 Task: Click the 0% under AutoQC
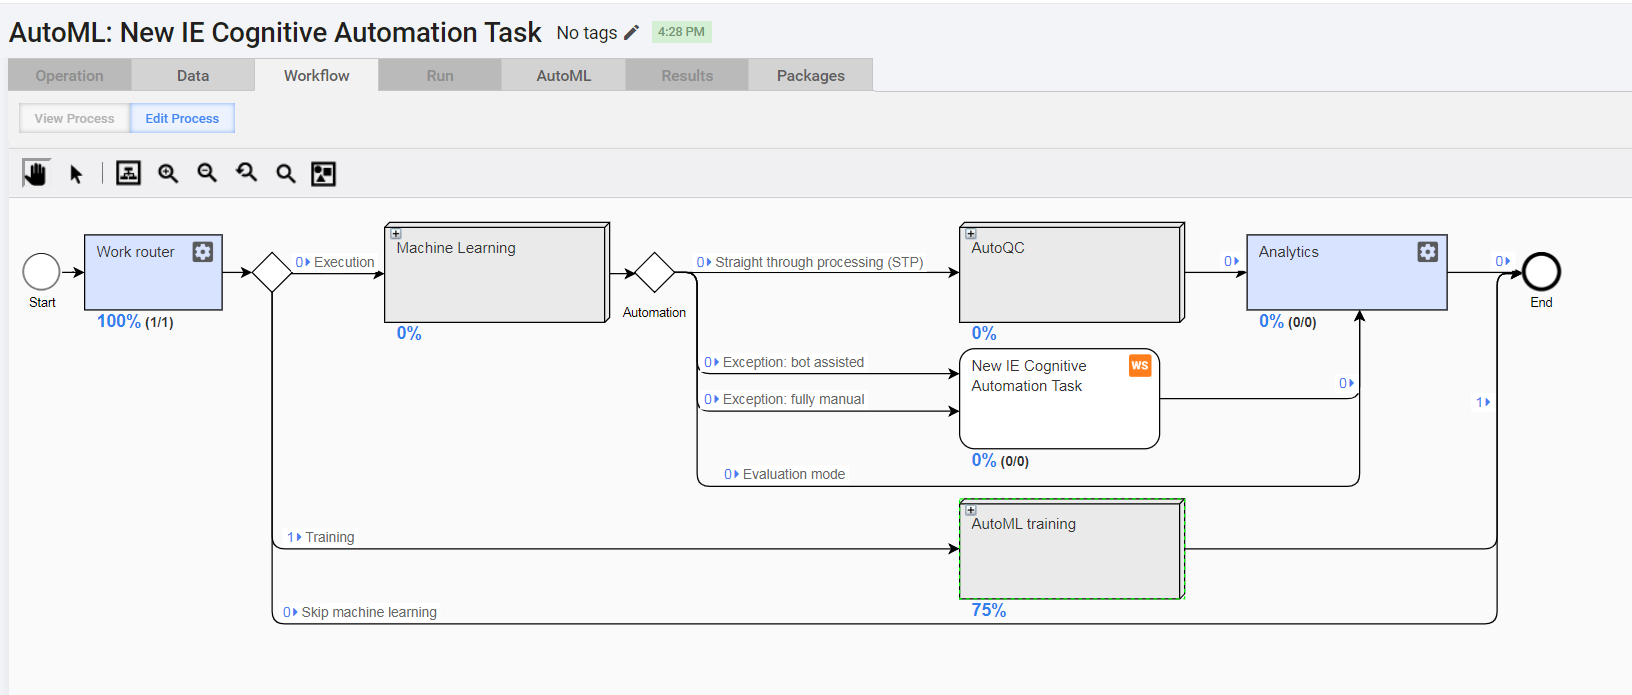tap(984, 333)
